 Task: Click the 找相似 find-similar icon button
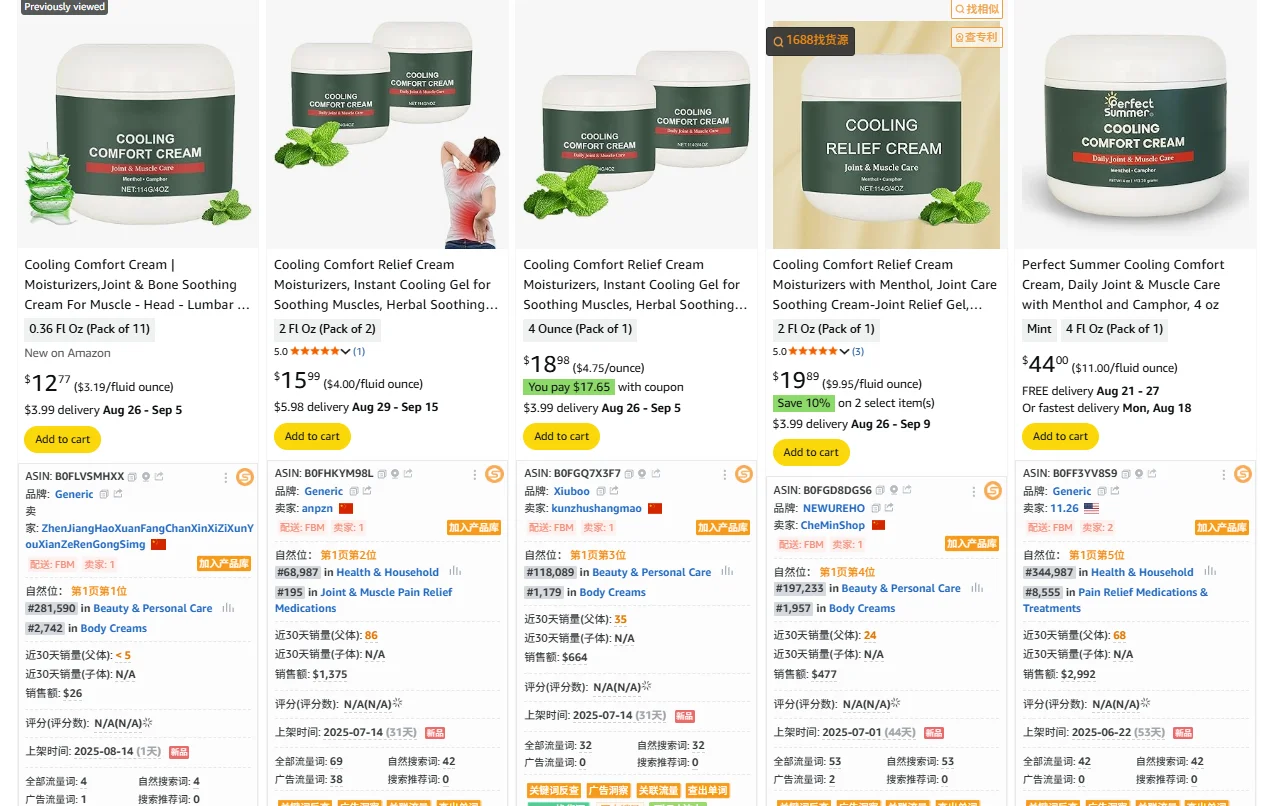pyautogui.click(x=976, y=9)
